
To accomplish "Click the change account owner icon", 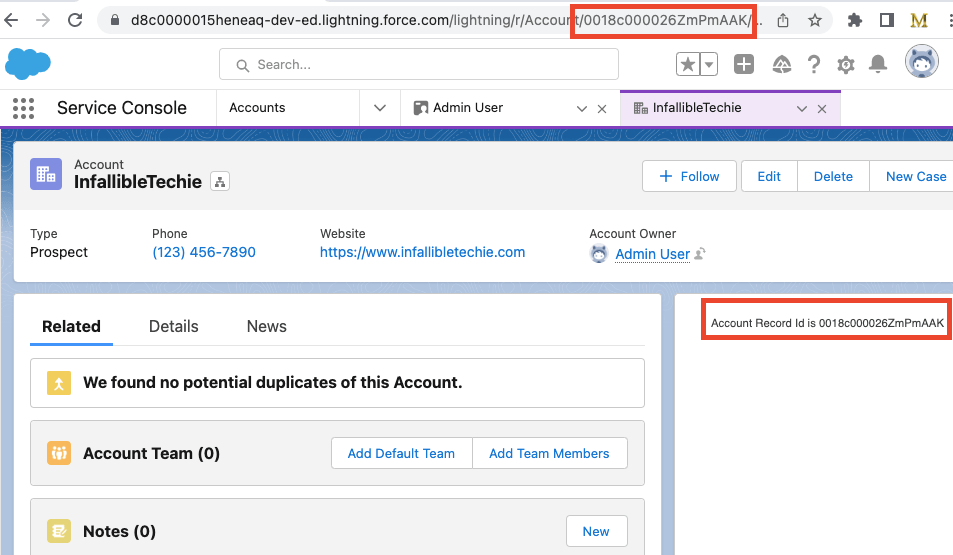I will coord(700,253).
